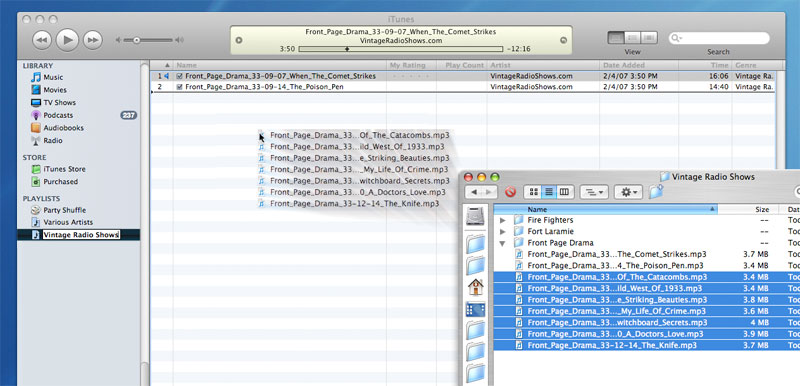Viewport: 800px width, 386px height.
Task: Click the Podcasts 237 unplayed badge
Action: pyautogui.click(x=129, y=115)
